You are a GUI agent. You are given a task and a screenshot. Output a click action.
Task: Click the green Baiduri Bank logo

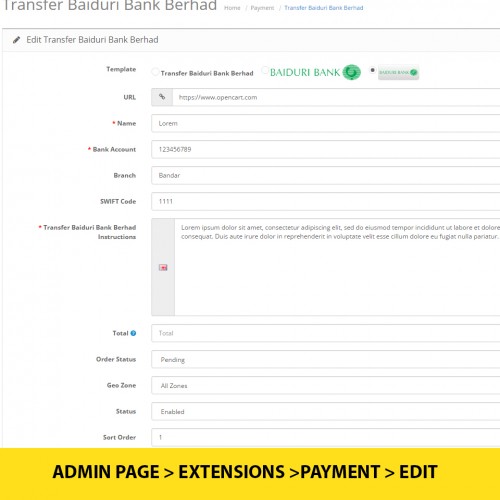315,72
